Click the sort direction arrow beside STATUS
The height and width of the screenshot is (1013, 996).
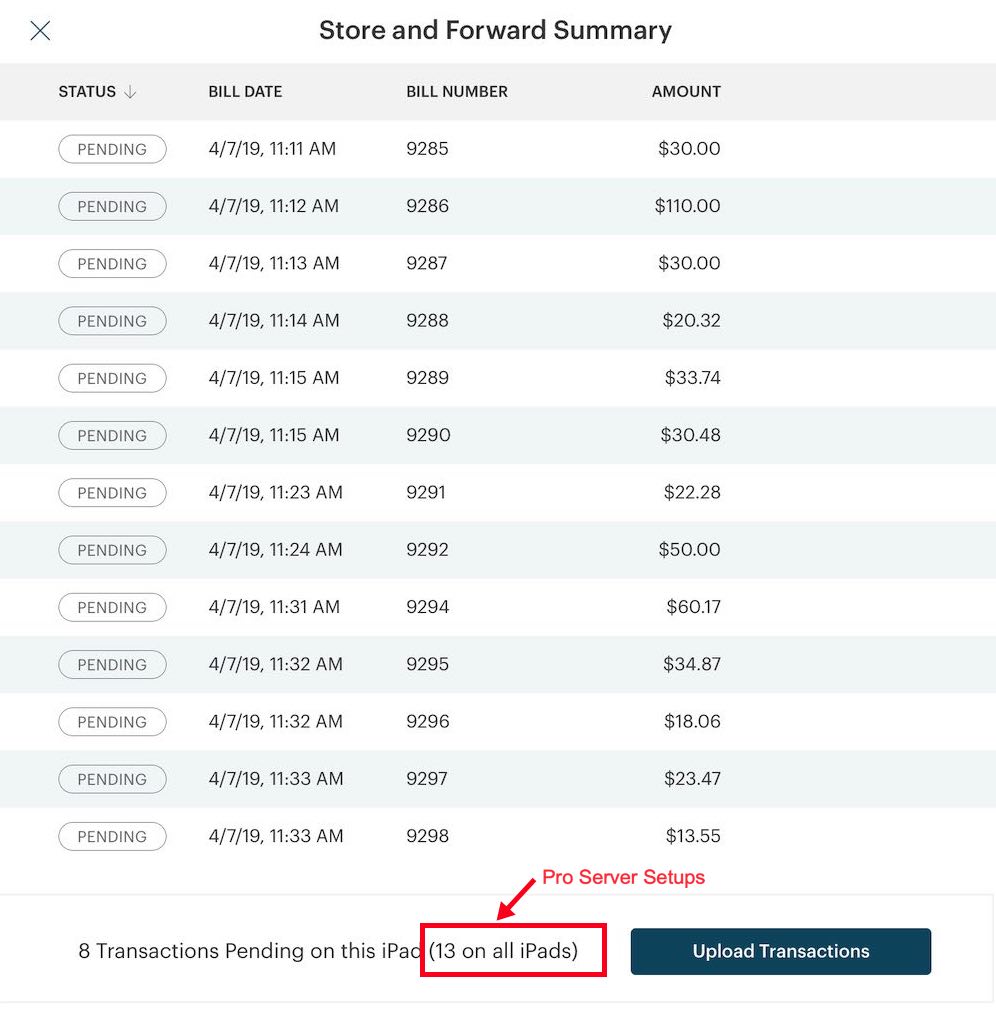coord(131,91)
